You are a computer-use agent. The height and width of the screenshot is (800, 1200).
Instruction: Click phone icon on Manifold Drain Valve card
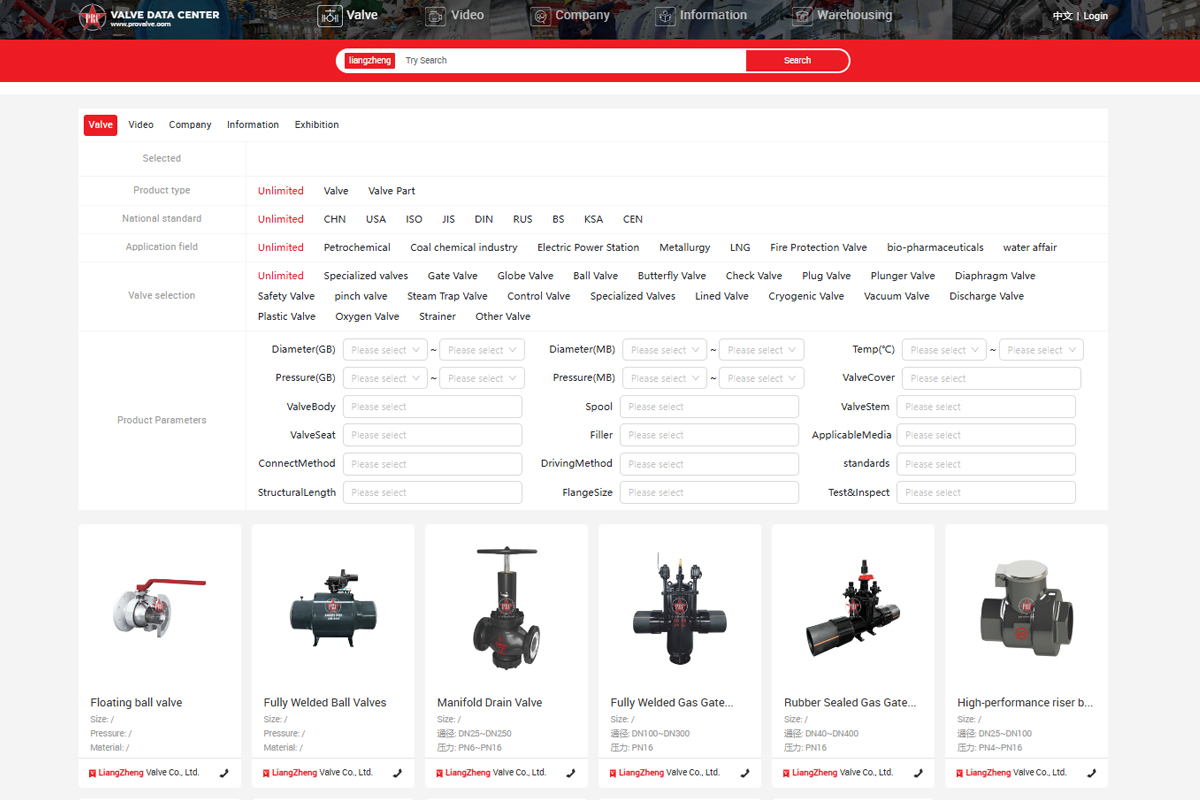click(571, 773)
